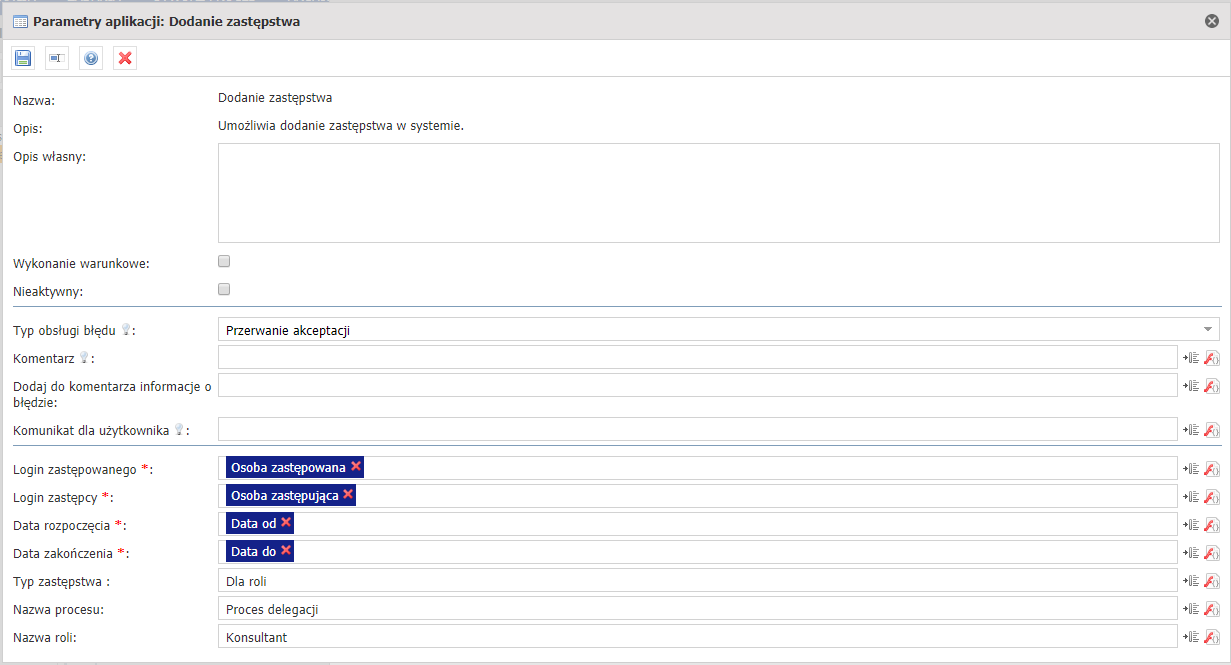This screenshot has width=1231, height=665.
Task: Close the Parametry aplikacji dialog
Action: 1212,21
